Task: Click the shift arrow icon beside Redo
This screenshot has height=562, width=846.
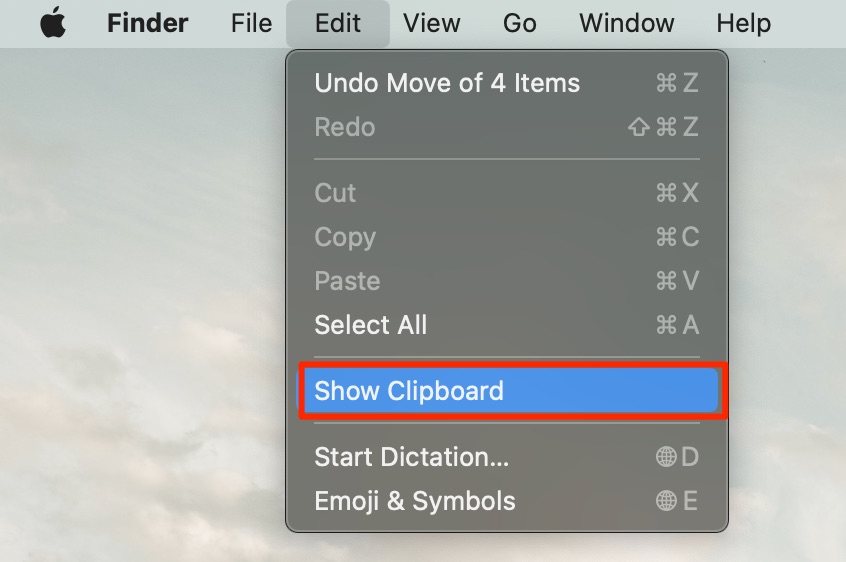Action: pos(639,127)
